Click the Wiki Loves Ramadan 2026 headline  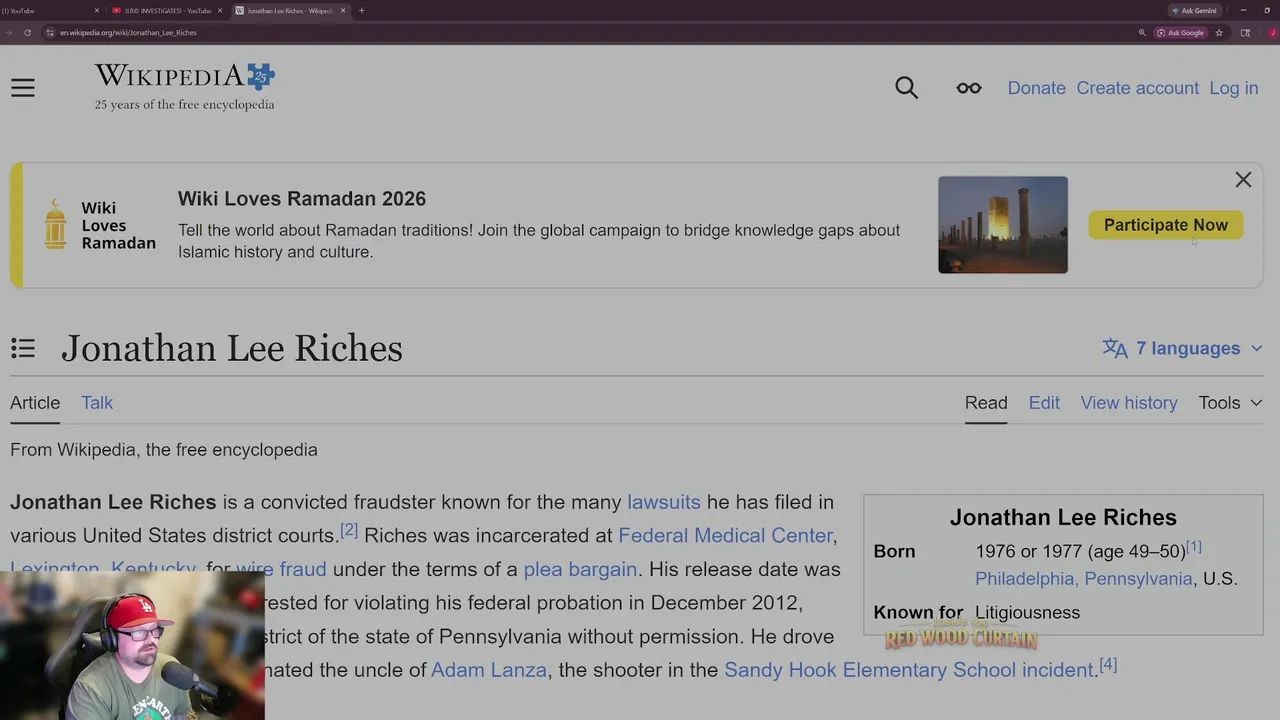[x=302, y=199]
